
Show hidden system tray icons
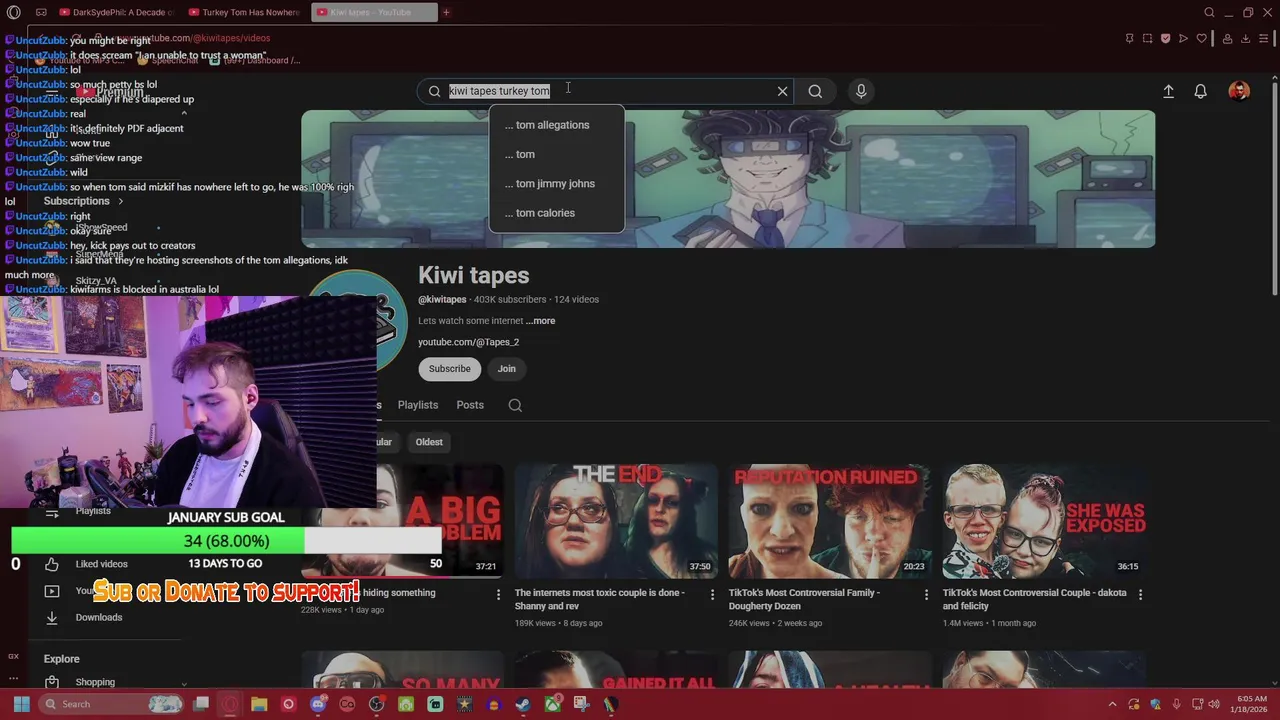1112,704
